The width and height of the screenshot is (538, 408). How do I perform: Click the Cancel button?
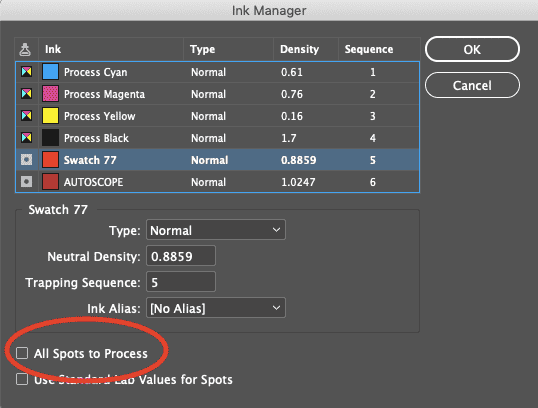(x=472, y=85)
